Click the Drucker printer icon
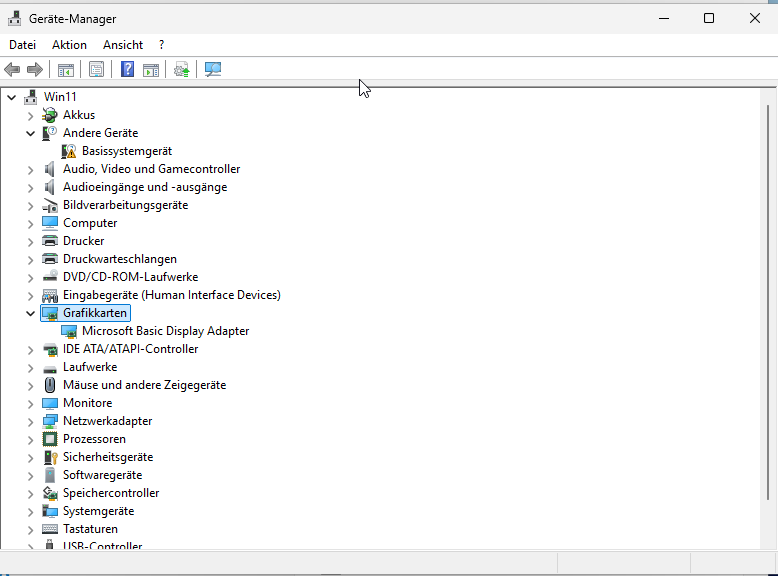778x576 pixels. coord(50,241)
